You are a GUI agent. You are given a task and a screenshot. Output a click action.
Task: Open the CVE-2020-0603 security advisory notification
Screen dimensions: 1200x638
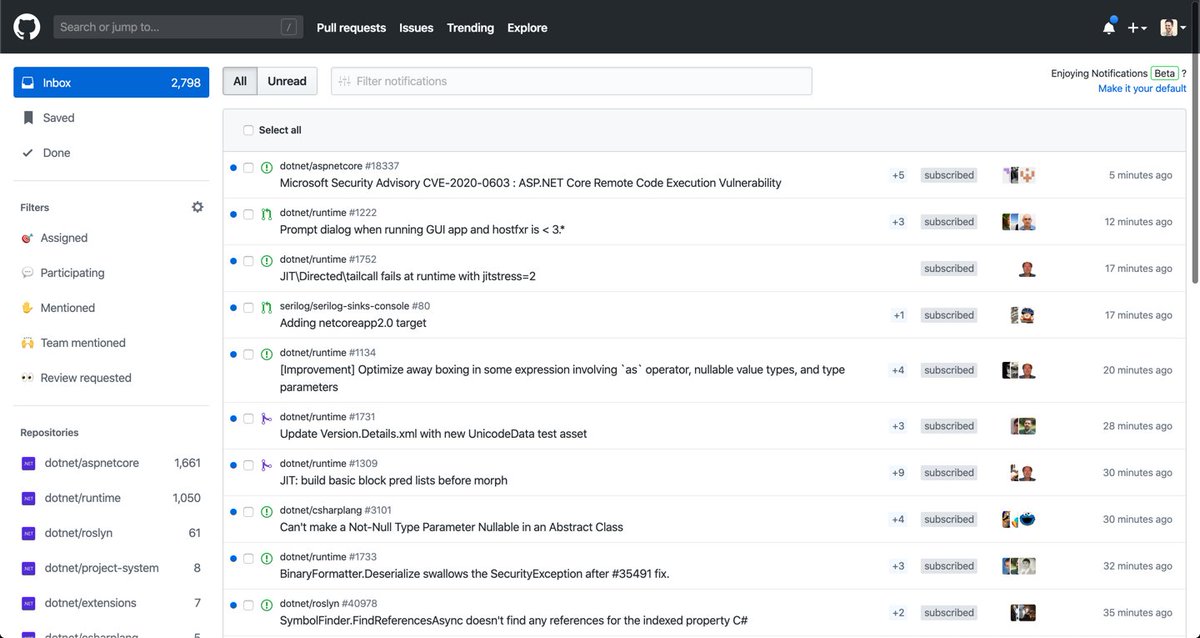(x=530, y=183)
